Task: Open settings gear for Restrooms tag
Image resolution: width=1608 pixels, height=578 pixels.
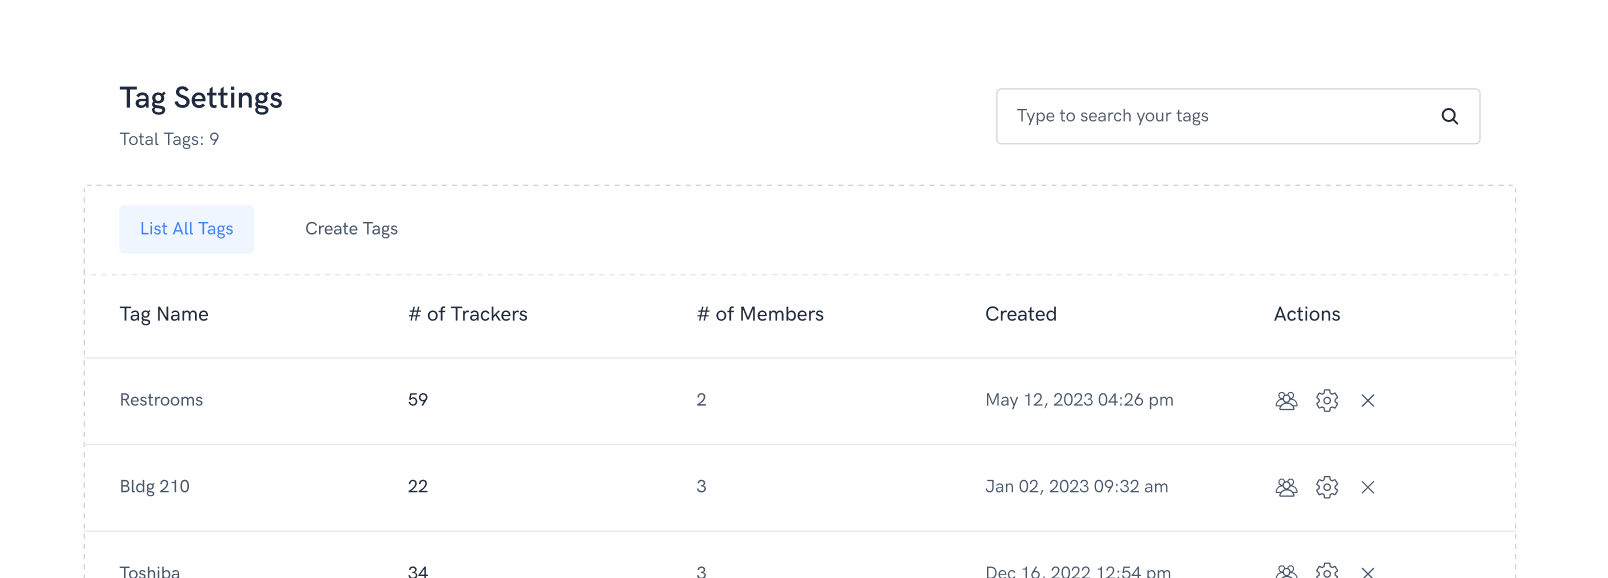Action: [1327, 401]
